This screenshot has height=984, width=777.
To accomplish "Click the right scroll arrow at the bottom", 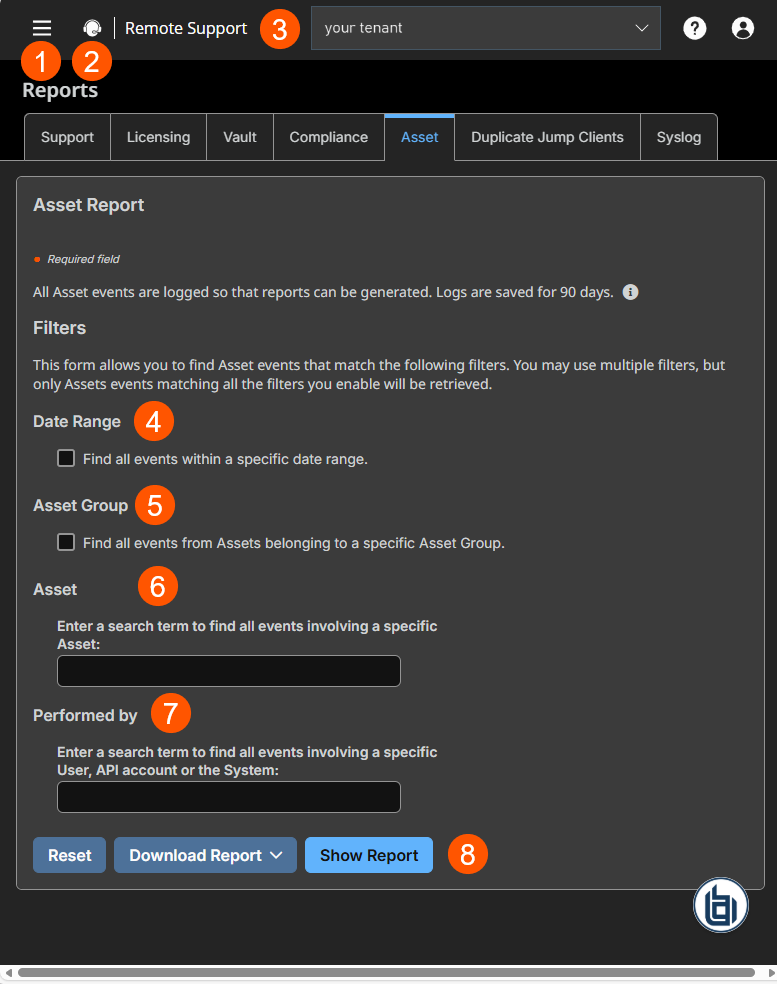I will (771, 973).
